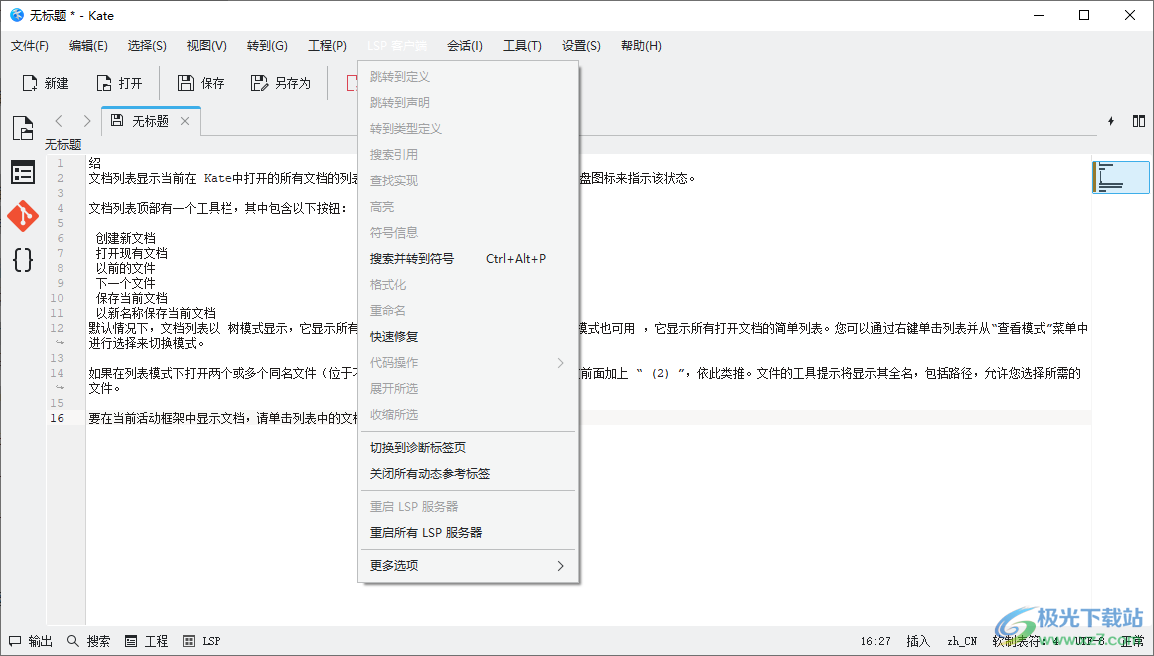
Task: Click the split view icon
Action: click(x=1139, y=121)
